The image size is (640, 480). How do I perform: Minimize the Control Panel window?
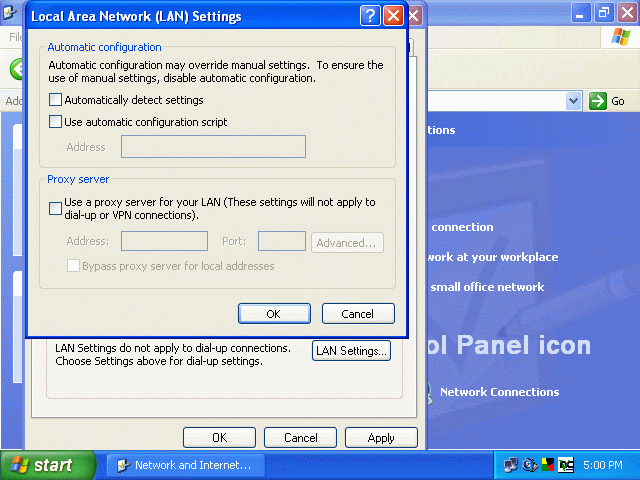pyautogui.click(x=580, y=13)
